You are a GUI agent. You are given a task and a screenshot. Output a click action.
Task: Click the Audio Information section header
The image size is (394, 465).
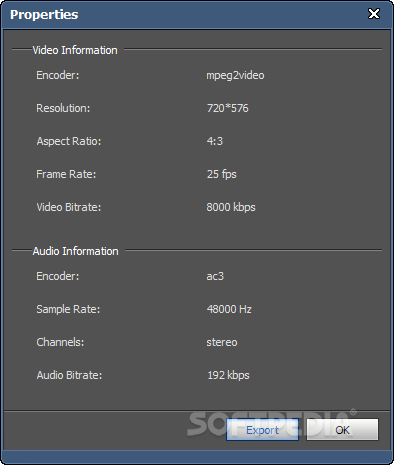click(x=76, y=251)
